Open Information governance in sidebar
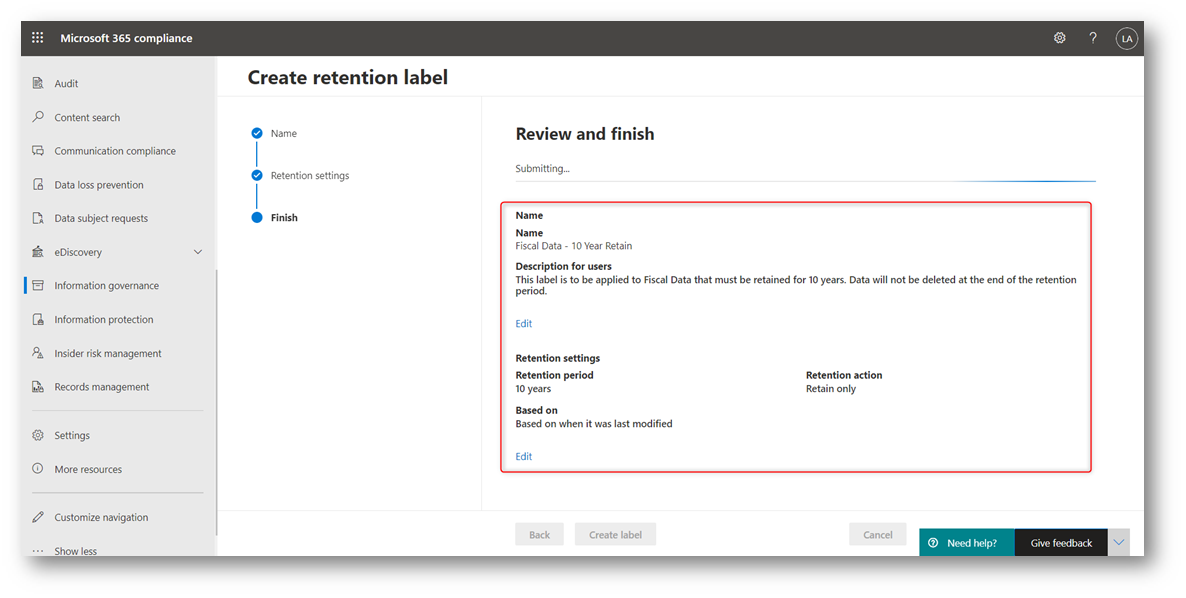 (106, 286)
